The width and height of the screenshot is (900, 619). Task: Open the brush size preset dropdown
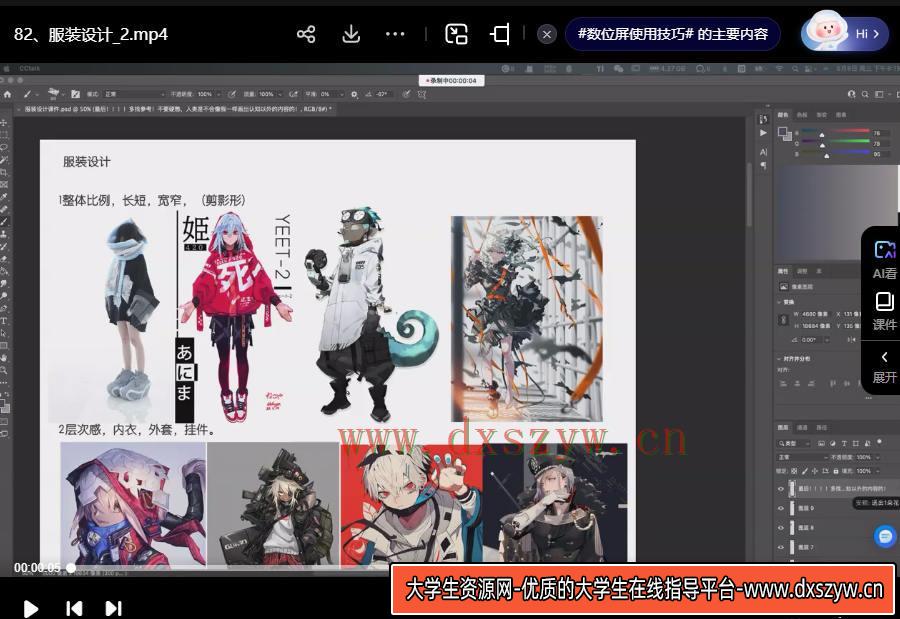coord(56,94)
